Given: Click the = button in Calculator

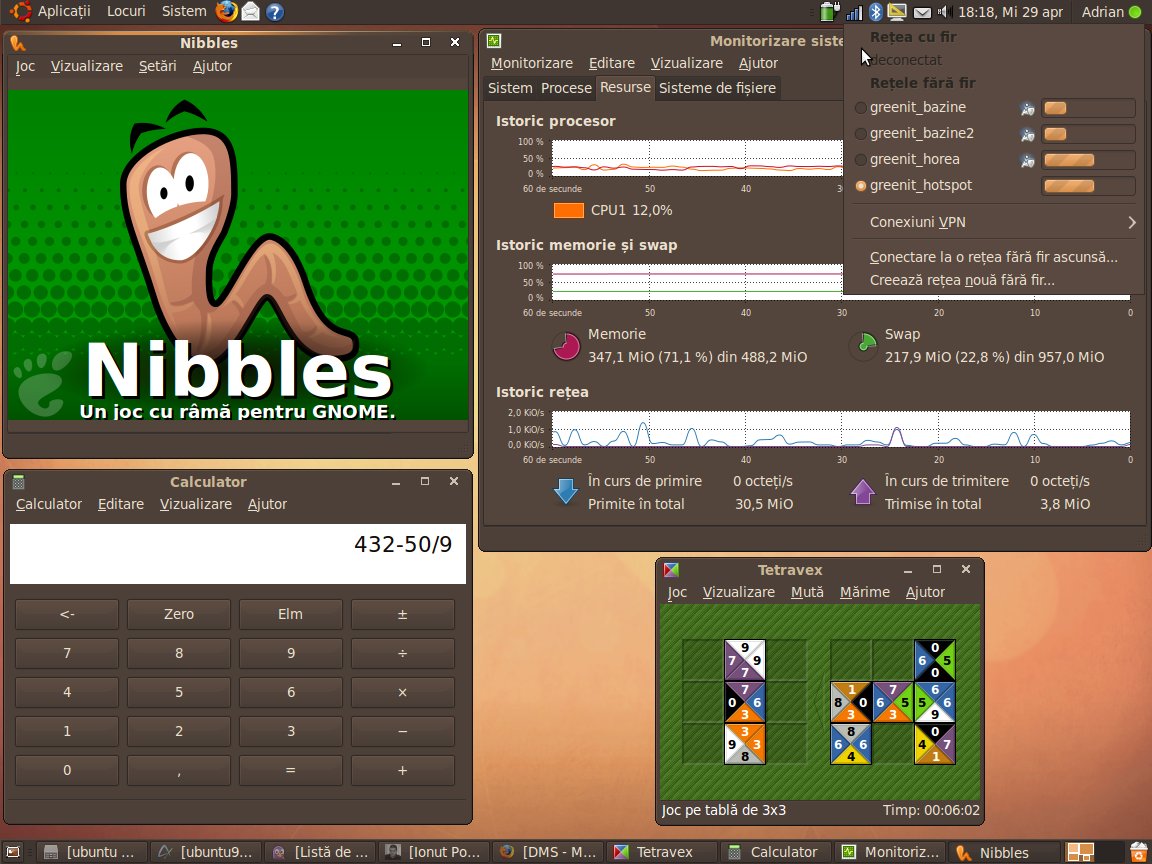Looking at the screenshot, I should coord(290,770).
